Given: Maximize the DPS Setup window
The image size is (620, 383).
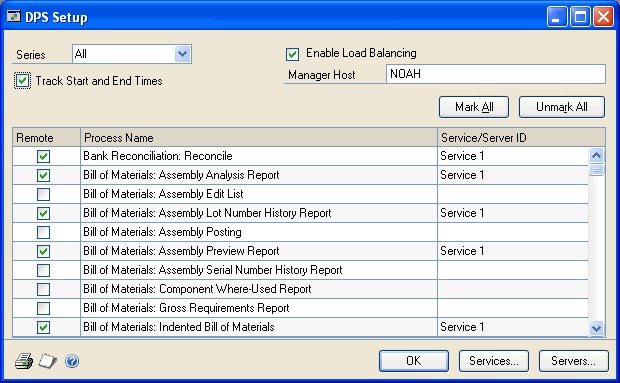Looking at the screenshot, I should (x=580, y=17).
